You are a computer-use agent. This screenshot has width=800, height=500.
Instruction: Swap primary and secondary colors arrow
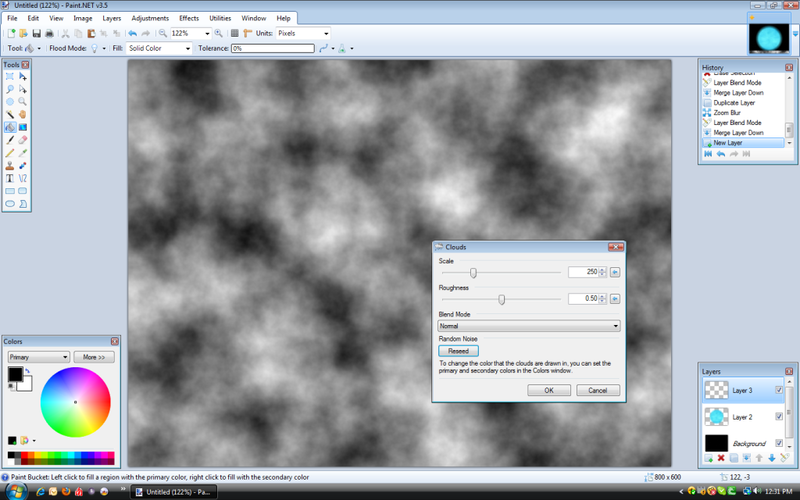click(27, 370)
